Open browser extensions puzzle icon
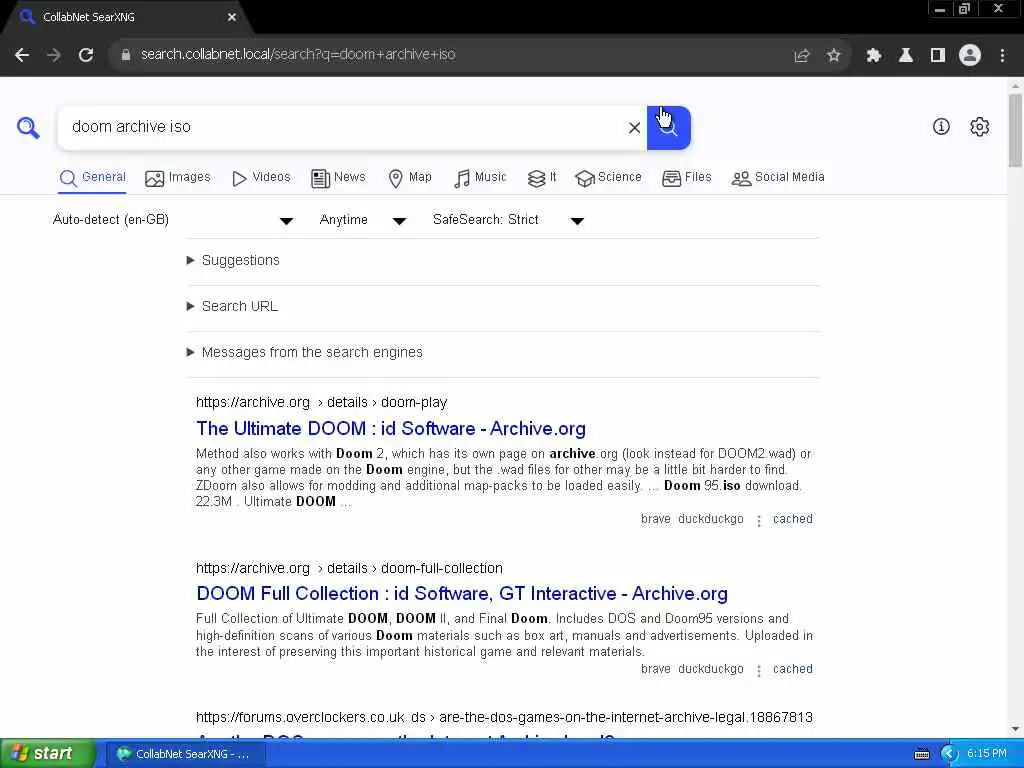The height and width of the screenshot is (768, 1024). click(x=874, y=56)
